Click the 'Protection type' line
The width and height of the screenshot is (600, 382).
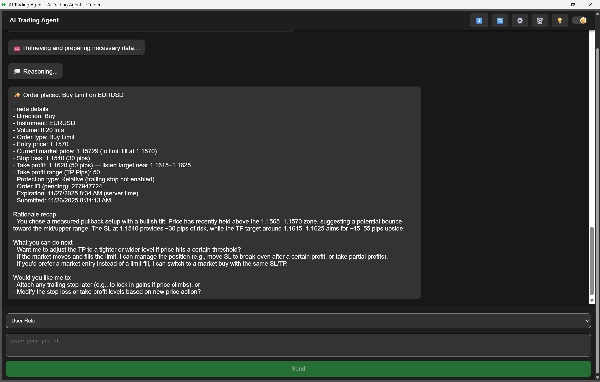pyautogui.click(x=84, y=179)
